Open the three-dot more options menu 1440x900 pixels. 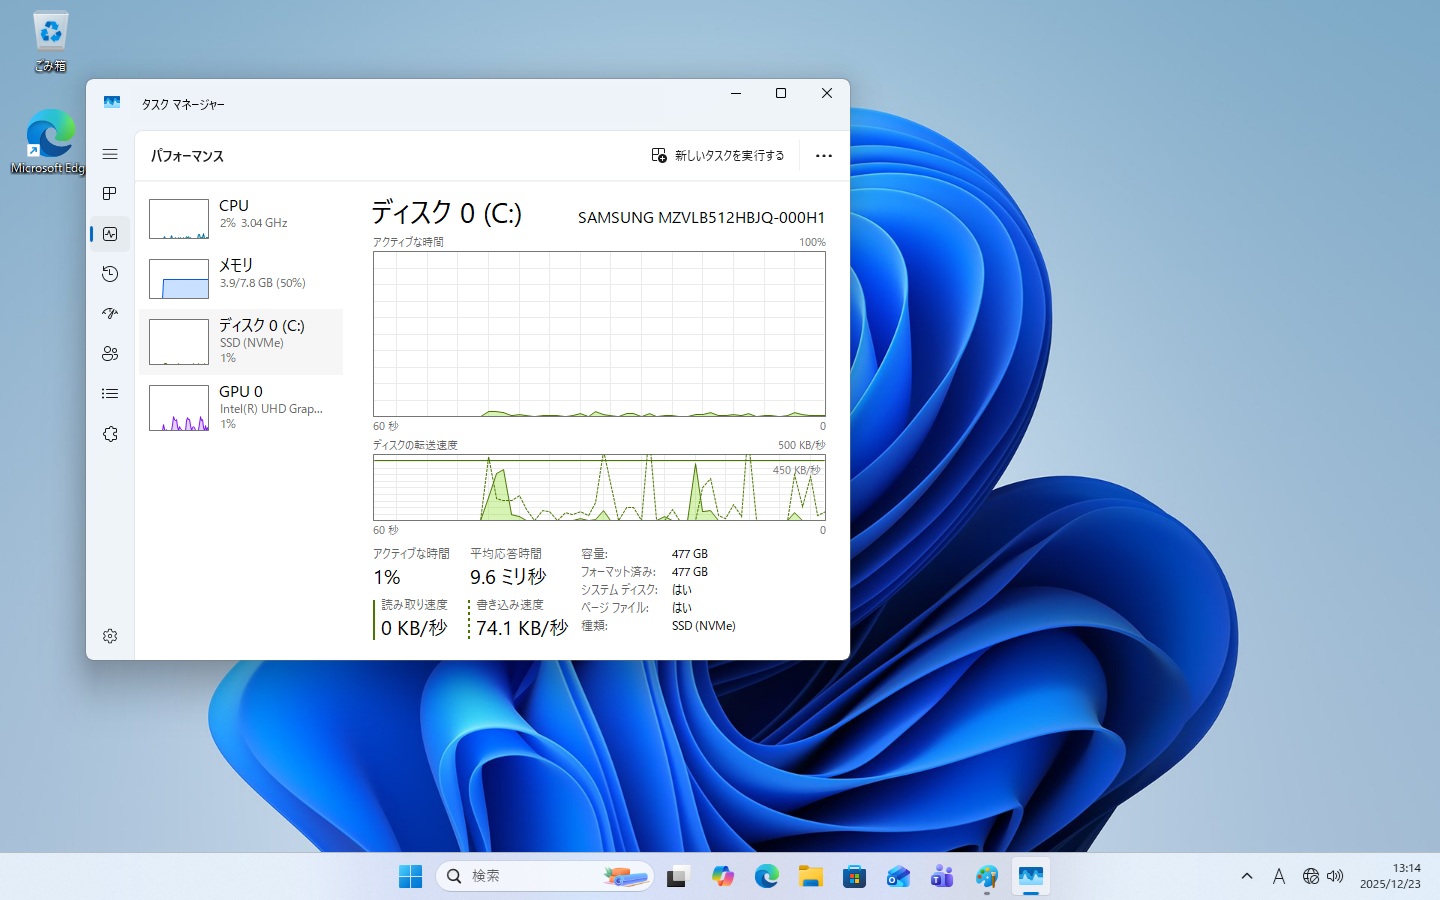click(823, 156)
